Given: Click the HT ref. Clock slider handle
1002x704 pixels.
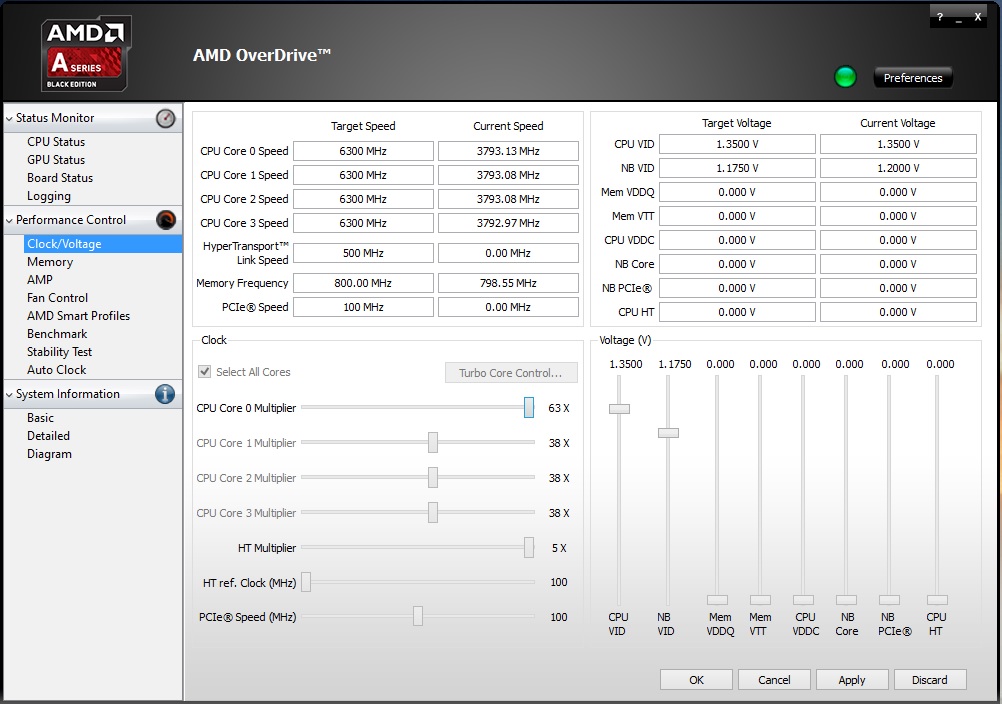Looking at the screenshot, I should [306, 582].
